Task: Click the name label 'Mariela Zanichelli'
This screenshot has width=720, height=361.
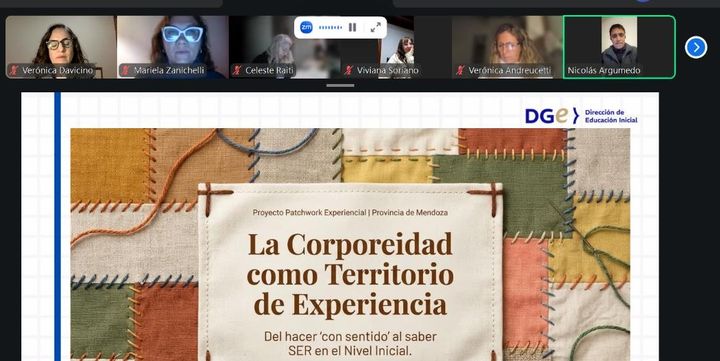Action: pyautogui.click(x=169, y=71)
